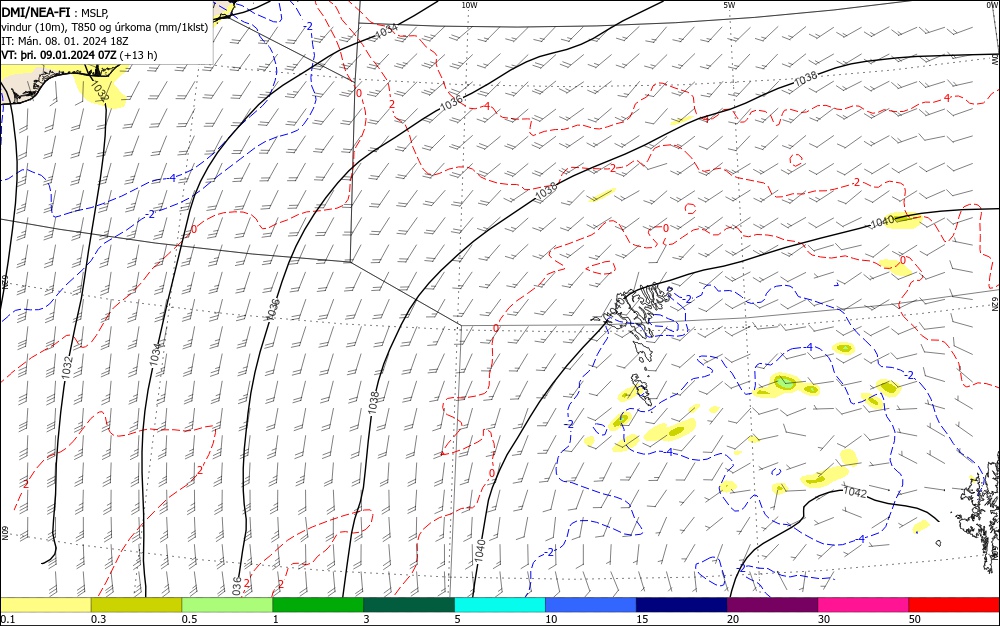Click the "VT: þri. 09.01.2024 07Z" valid time
This screenshot has width=1000, height=626.
click(x=59, y=55)
